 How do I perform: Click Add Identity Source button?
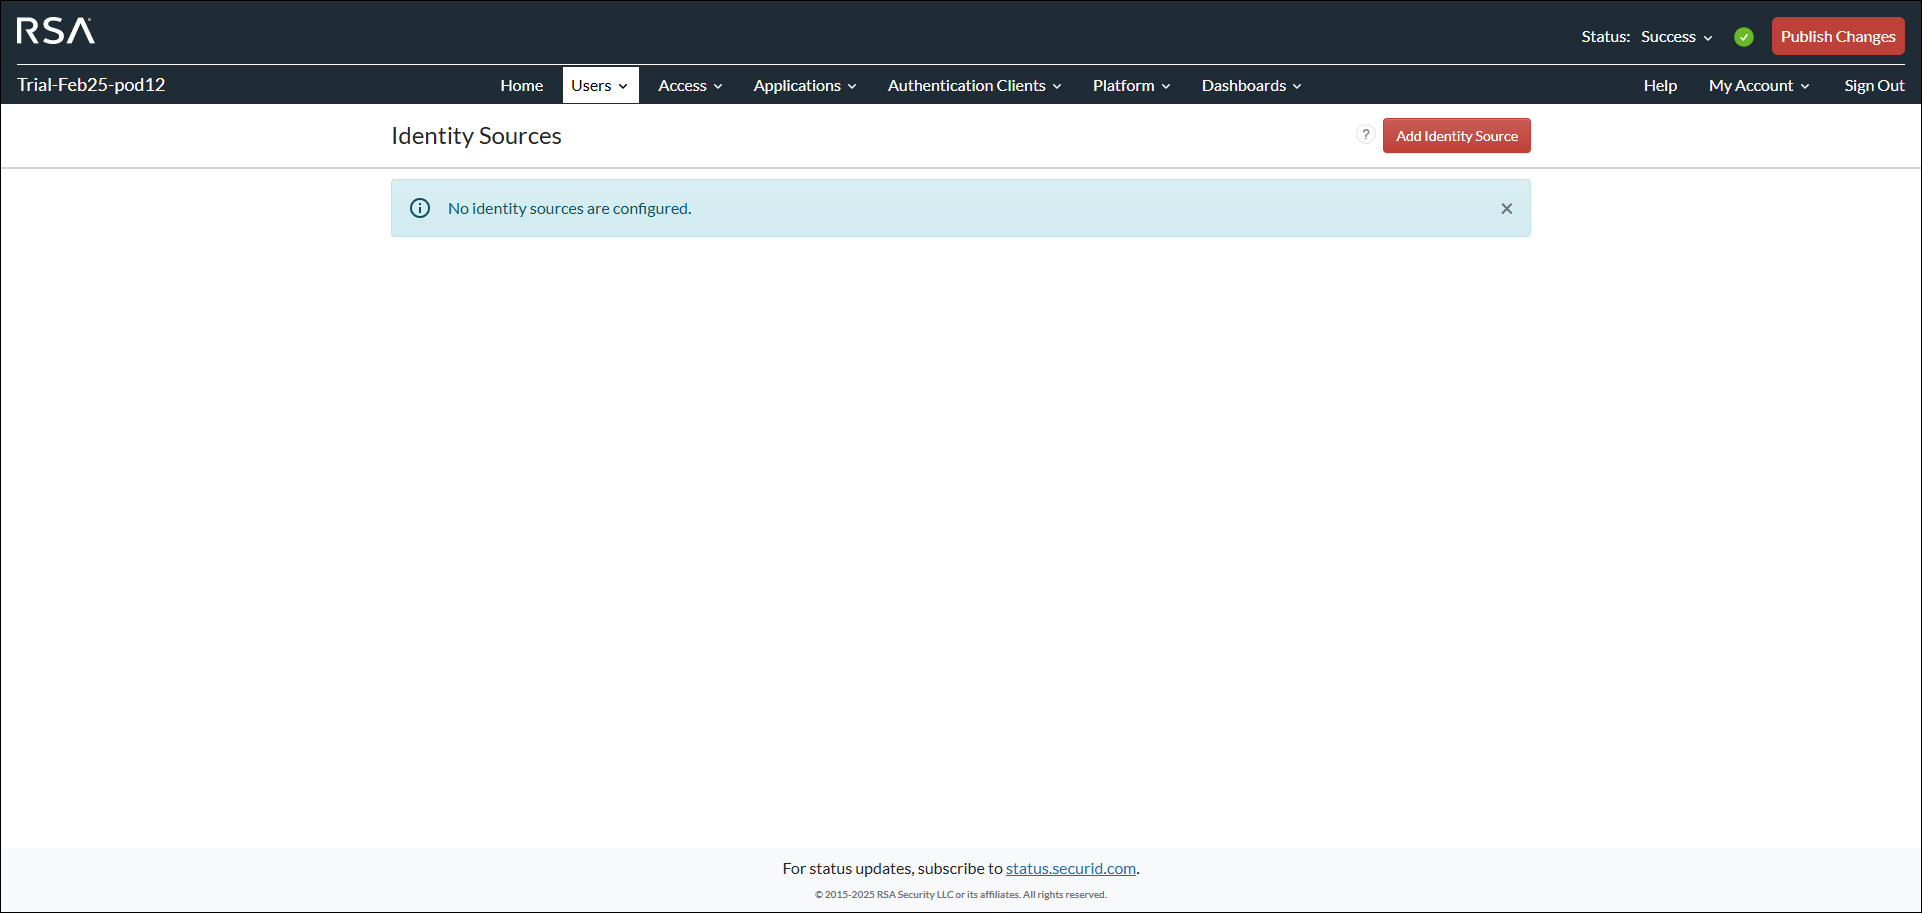[x=1456, y=136]
